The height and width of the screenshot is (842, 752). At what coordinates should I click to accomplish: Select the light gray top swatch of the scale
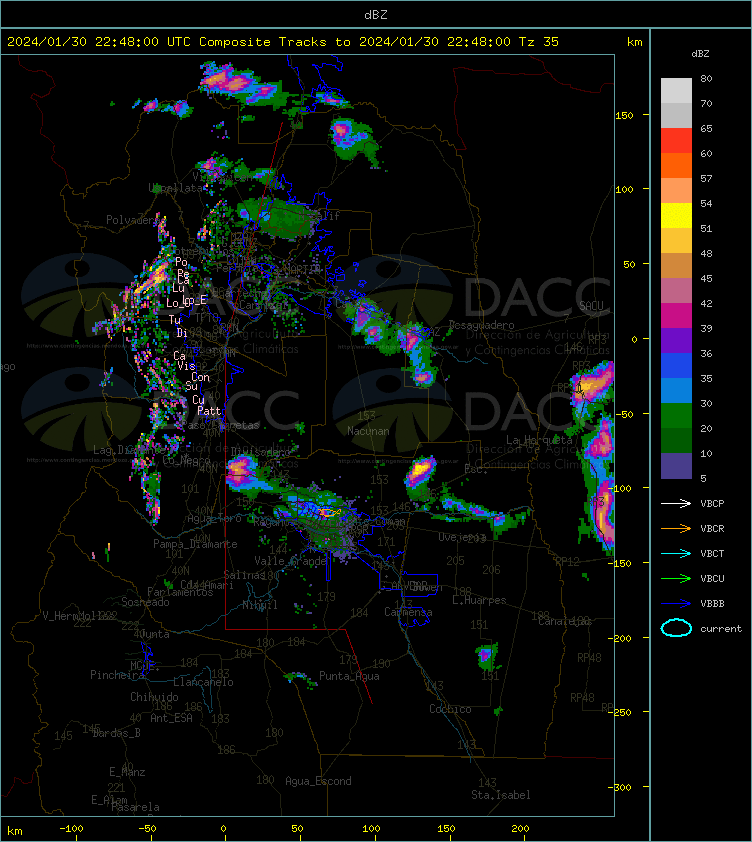click(x=676, y=91)
